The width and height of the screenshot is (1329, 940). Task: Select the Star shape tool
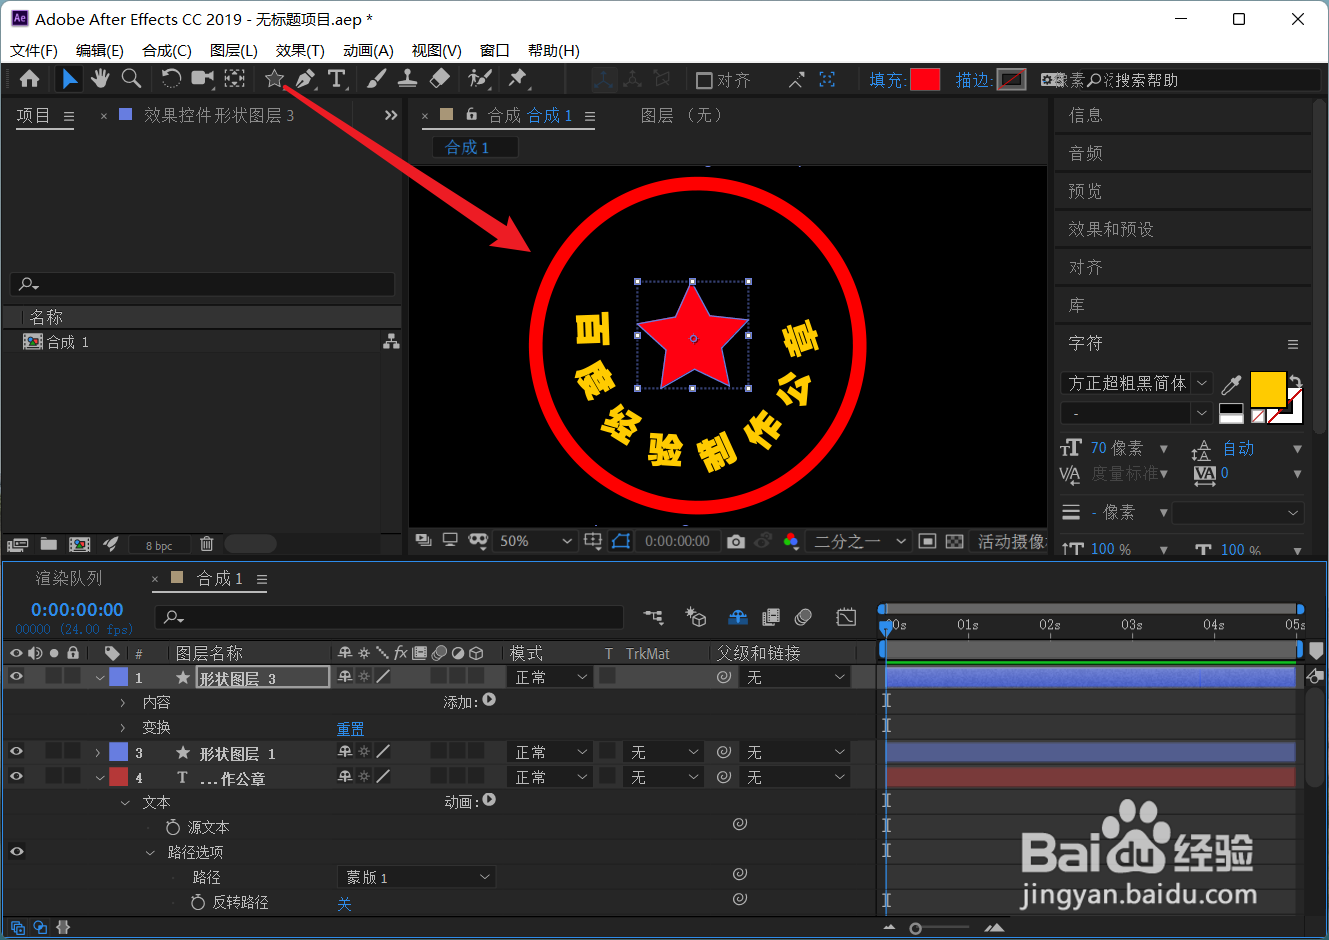point(275,79)
